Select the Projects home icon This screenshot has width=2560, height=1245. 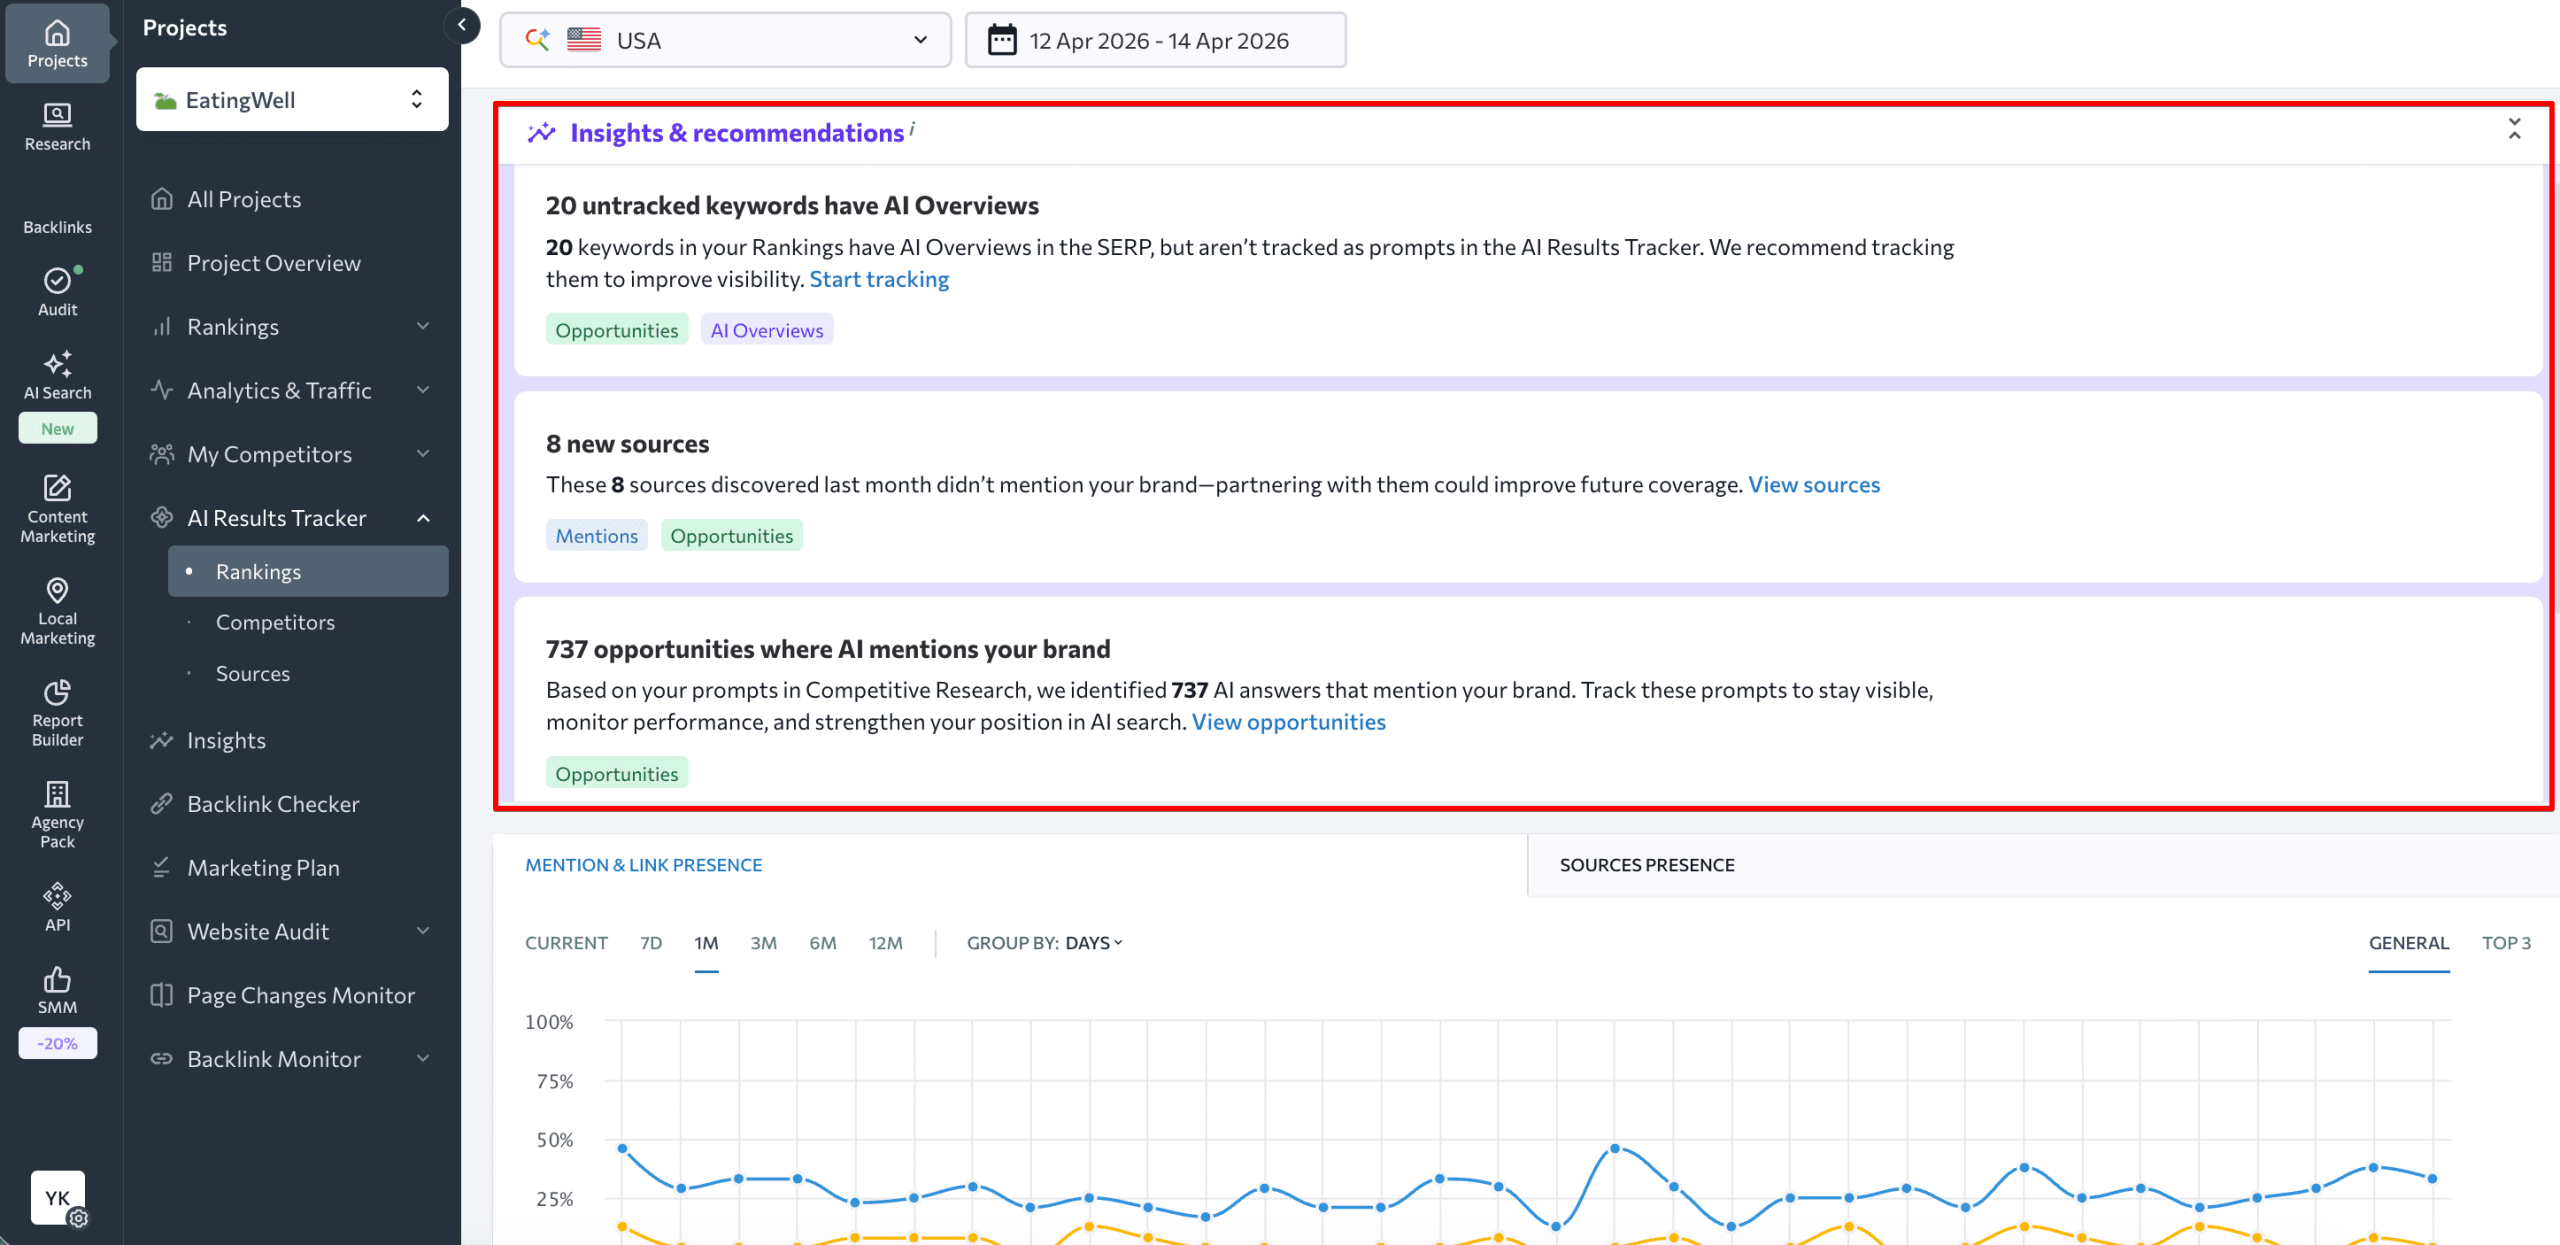tap(57, 40)
